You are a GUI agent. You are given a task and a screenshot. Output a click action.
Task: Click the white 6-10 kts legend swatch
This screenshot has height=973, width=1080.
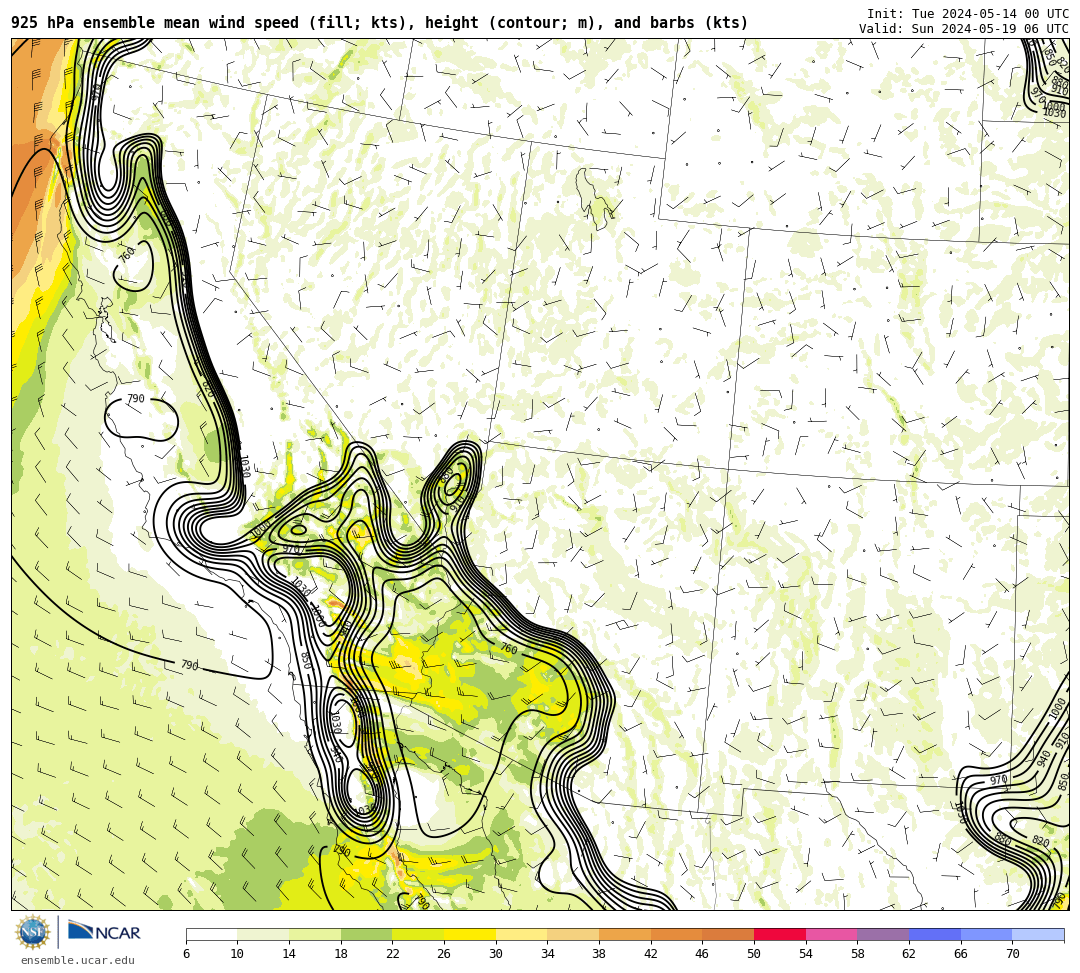tap(211, 934)
